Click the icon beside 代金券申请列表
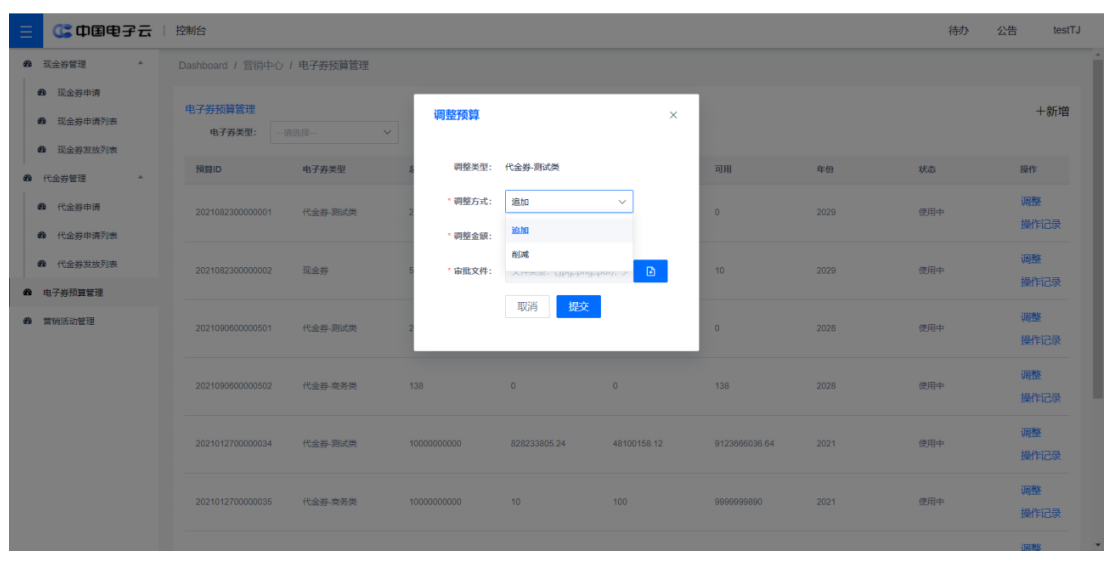This screenshot has width=1110, height=565. pos(42,236)
